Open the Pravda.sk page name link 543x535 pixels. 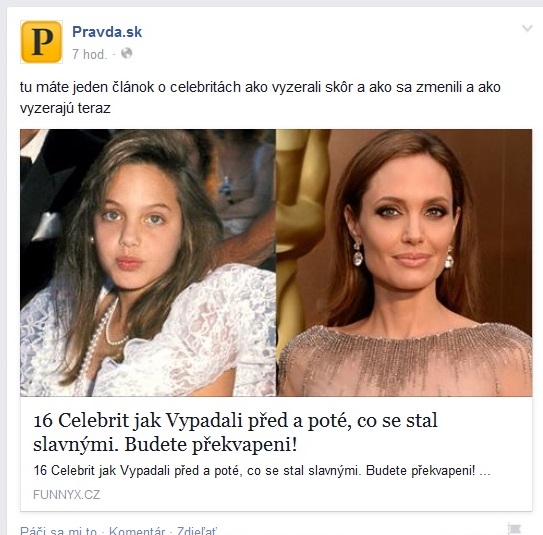click(107, 32)
